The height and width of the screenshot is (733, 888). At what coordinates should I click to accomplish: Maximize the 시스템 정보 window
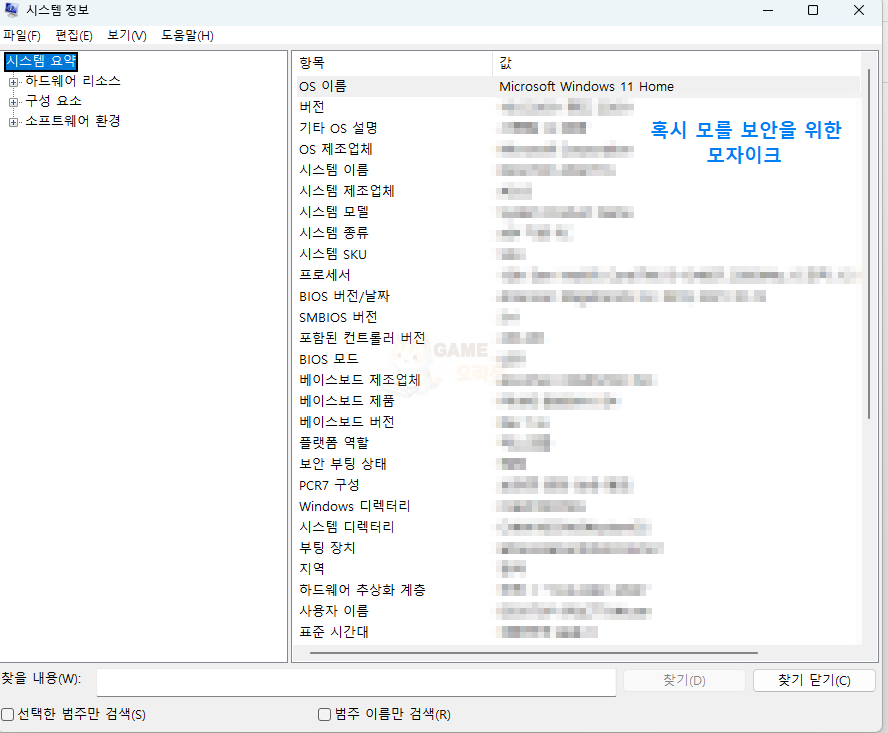(813, 10)
